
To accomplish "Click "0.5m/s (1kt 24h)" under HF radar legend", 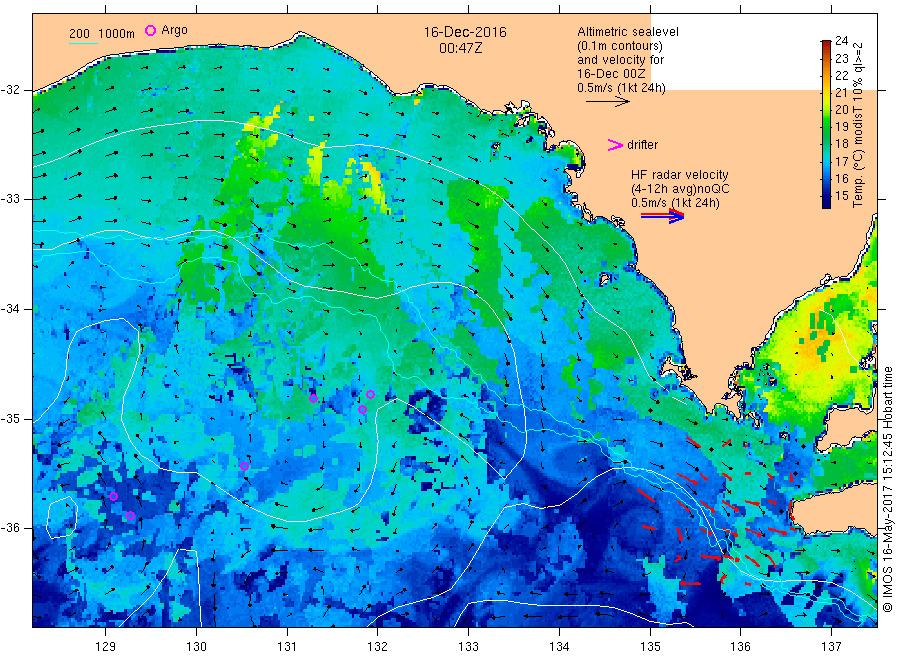I will pos(675,203).
